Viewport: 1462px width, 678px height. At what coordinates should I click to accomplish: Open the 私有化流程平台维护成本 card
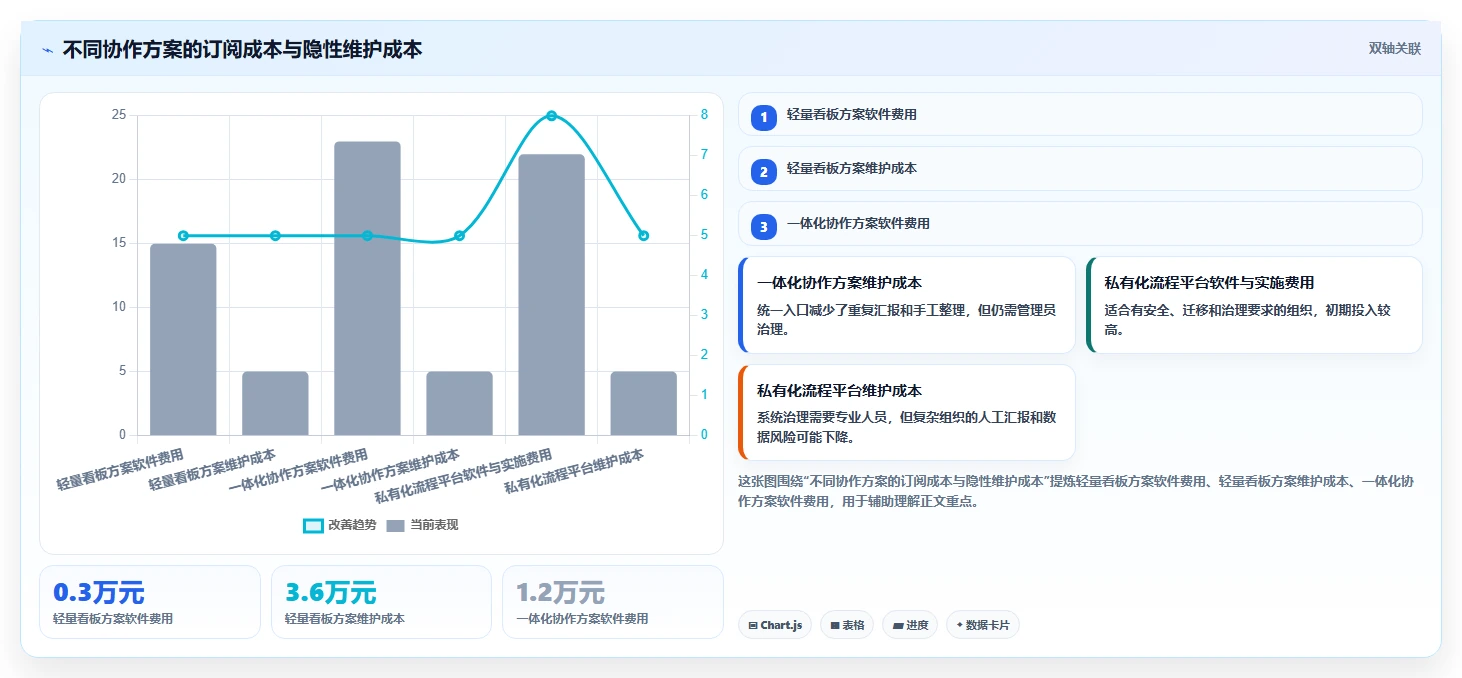coord(907,412)
